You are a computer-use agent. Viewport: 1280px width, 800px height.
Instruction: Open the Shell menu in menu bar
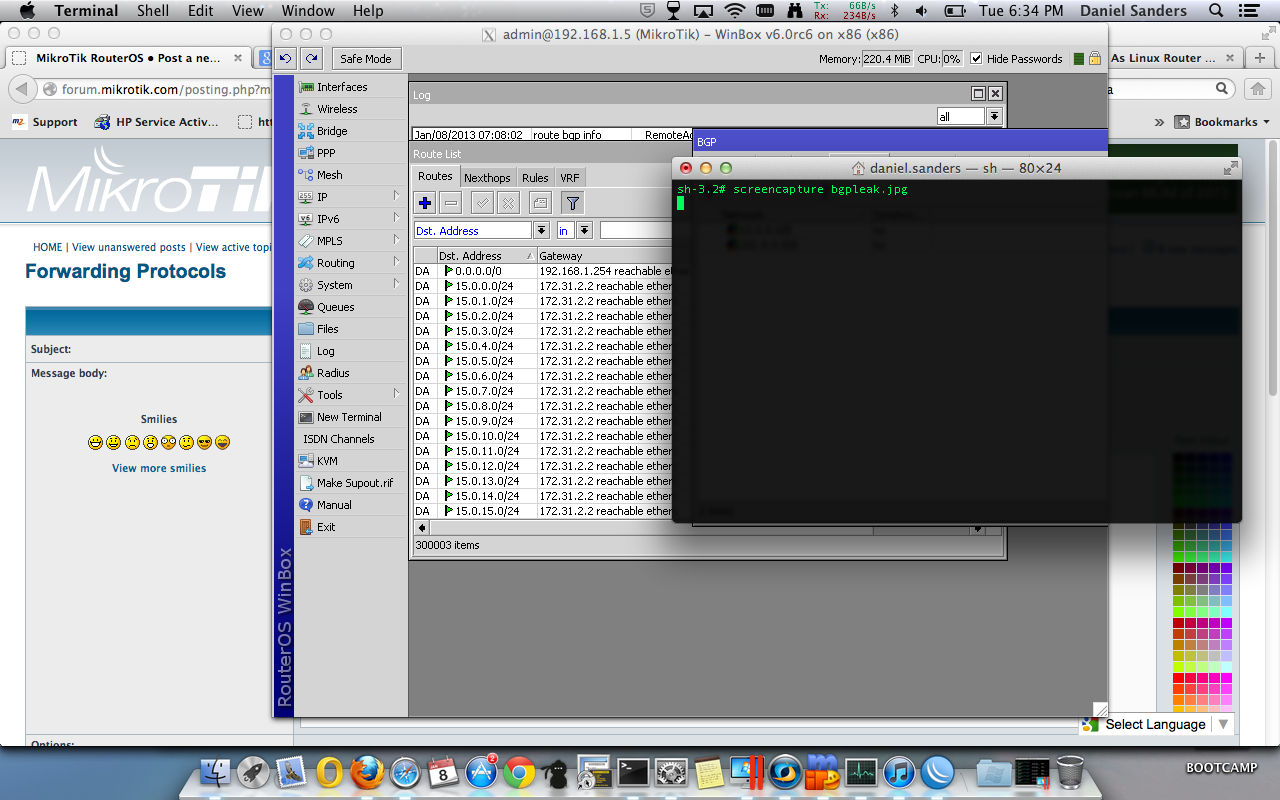coord(153,11)
